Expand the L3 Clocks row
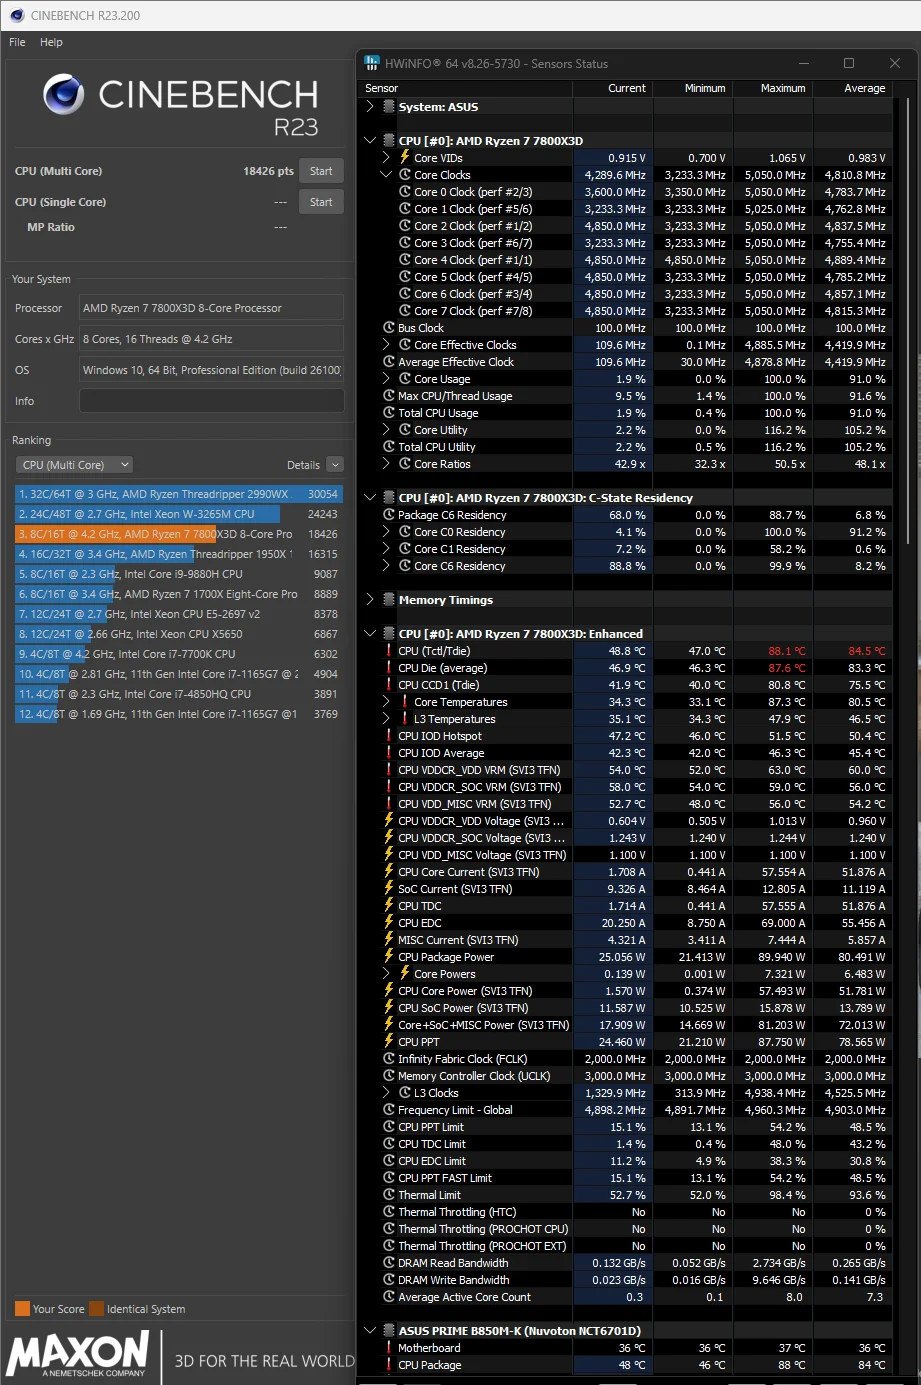921x1385 pixels. [x=386, y=1093]
